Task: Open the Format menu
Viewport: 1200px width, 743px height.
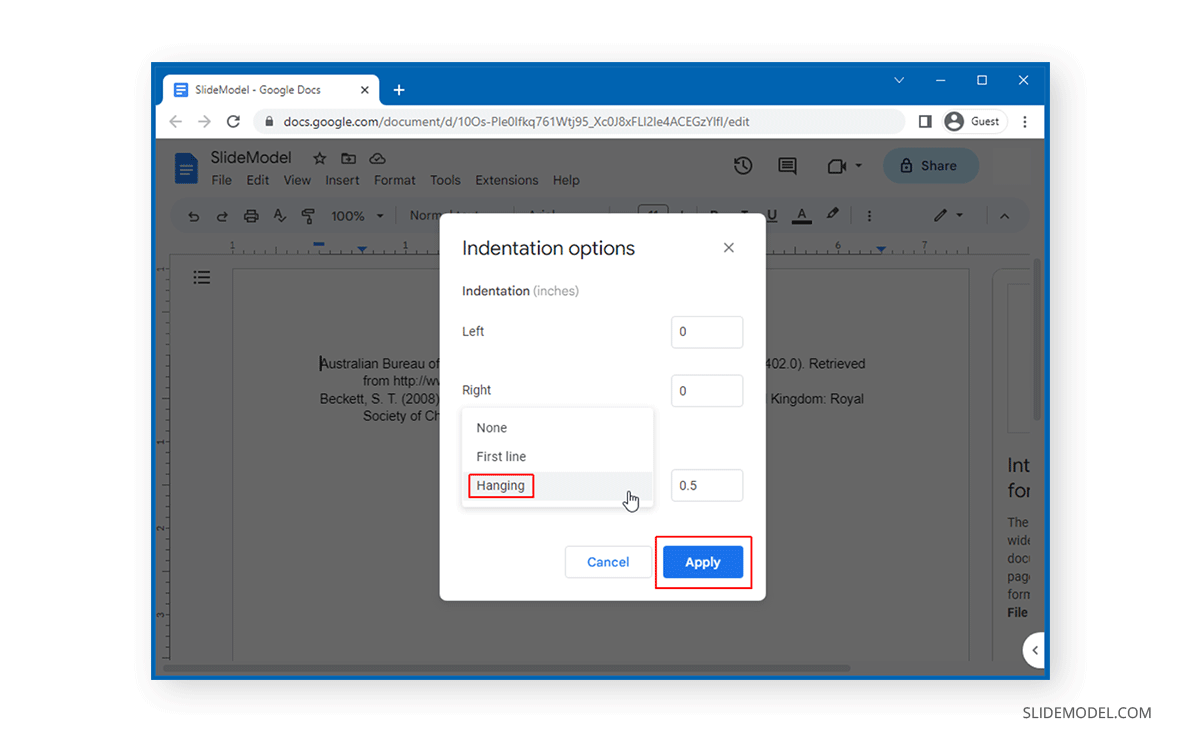Action: (394, 180)
